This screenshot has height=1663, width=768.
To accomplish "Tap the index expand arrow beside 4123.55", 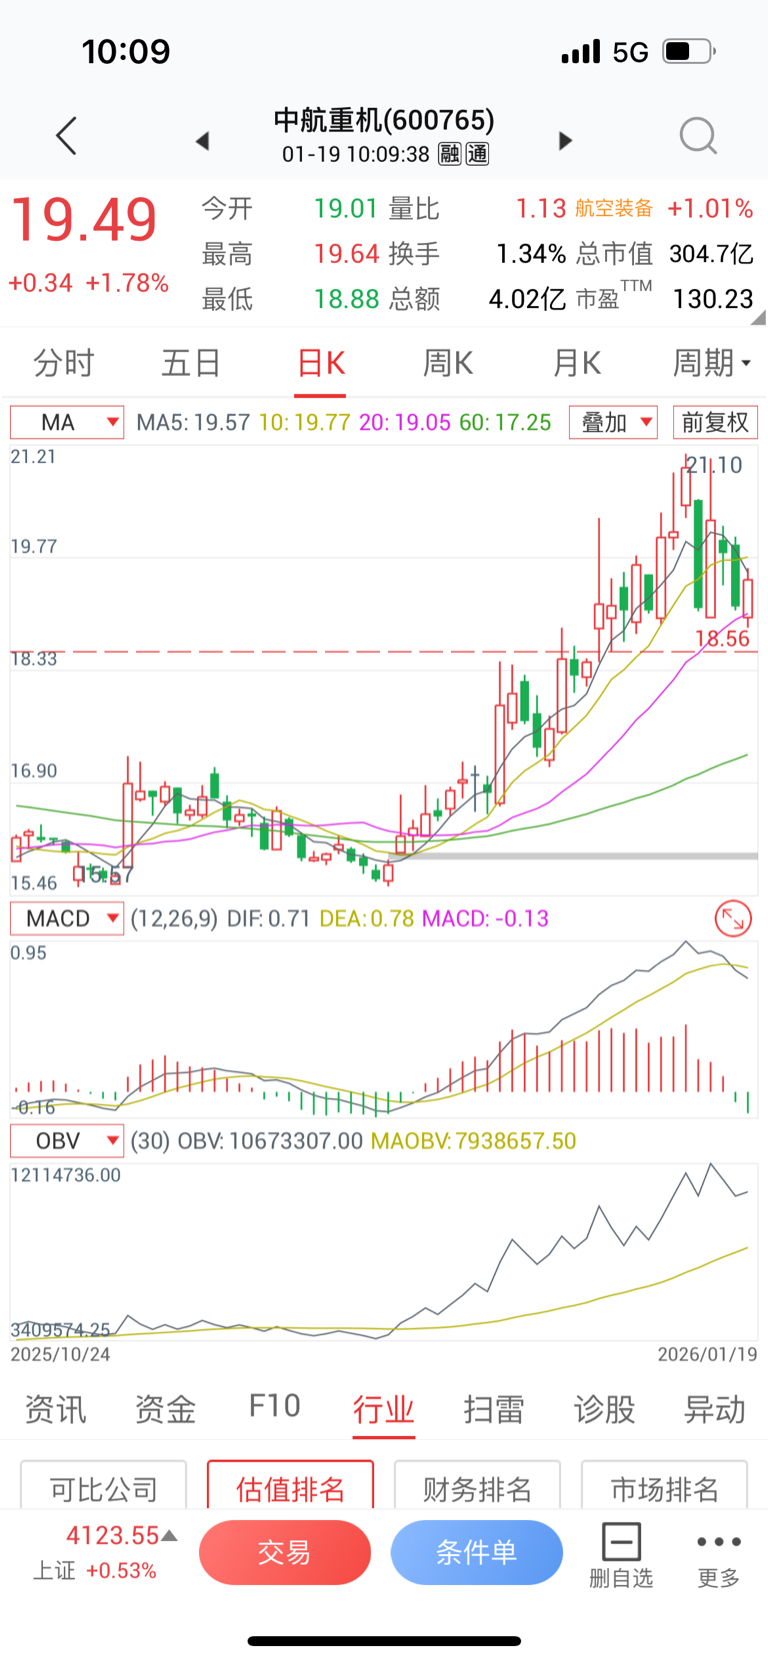I will [170, 1535].
